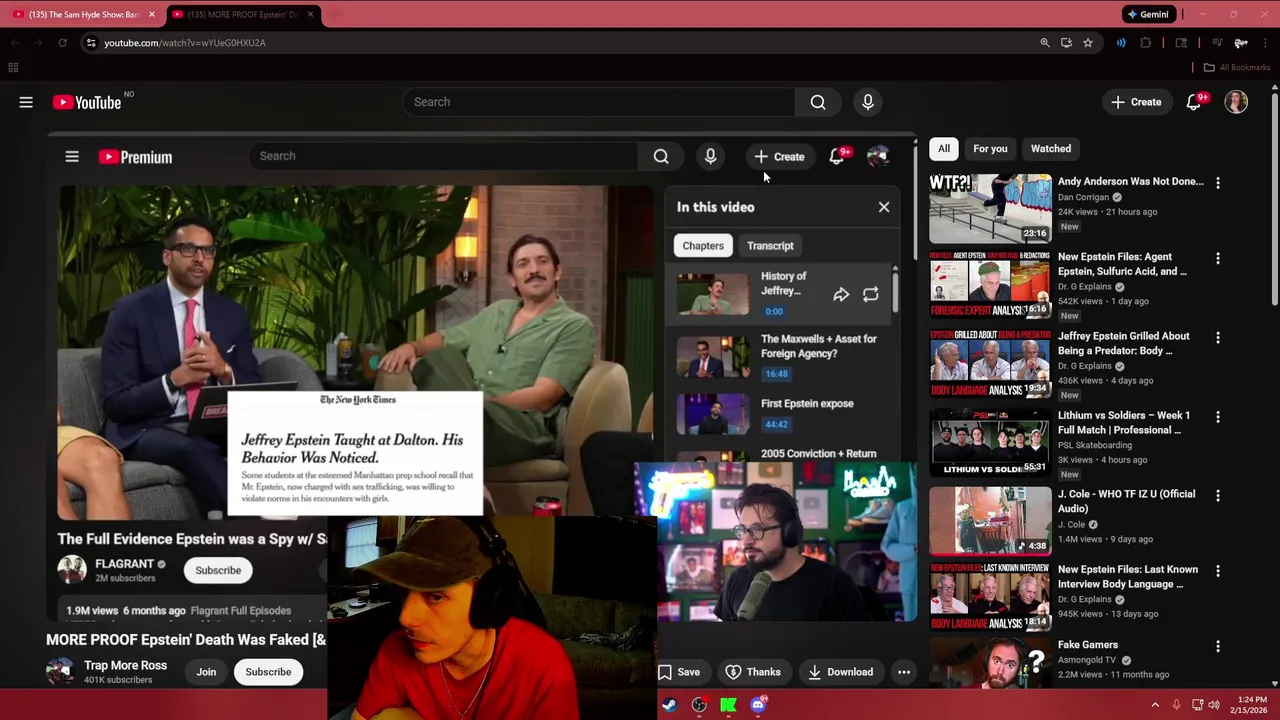
Task: Join the Trap More Ross channel
Action: [x=206, y=672]
